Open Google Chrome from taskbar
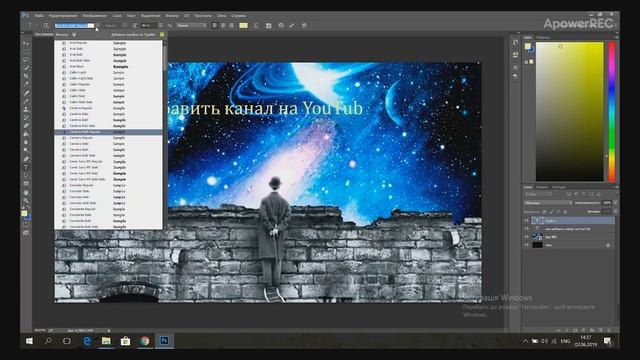The image size is (640, 360). click(145, 341)
